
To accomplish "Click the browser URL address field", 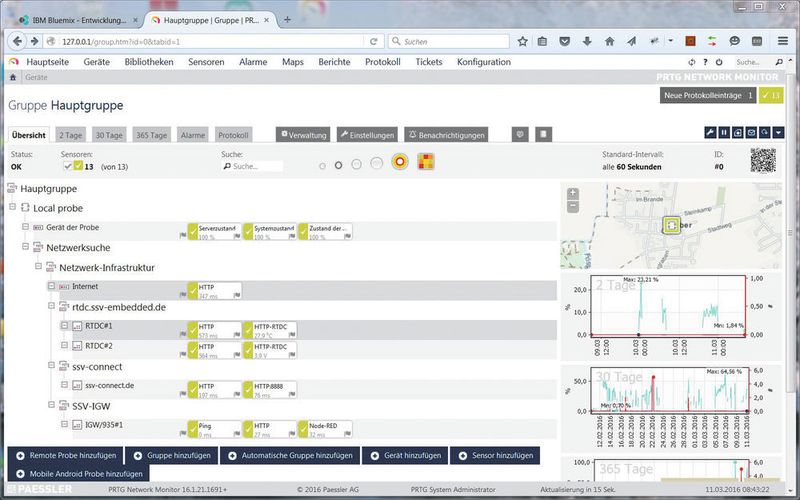I will tap(211, 41).
